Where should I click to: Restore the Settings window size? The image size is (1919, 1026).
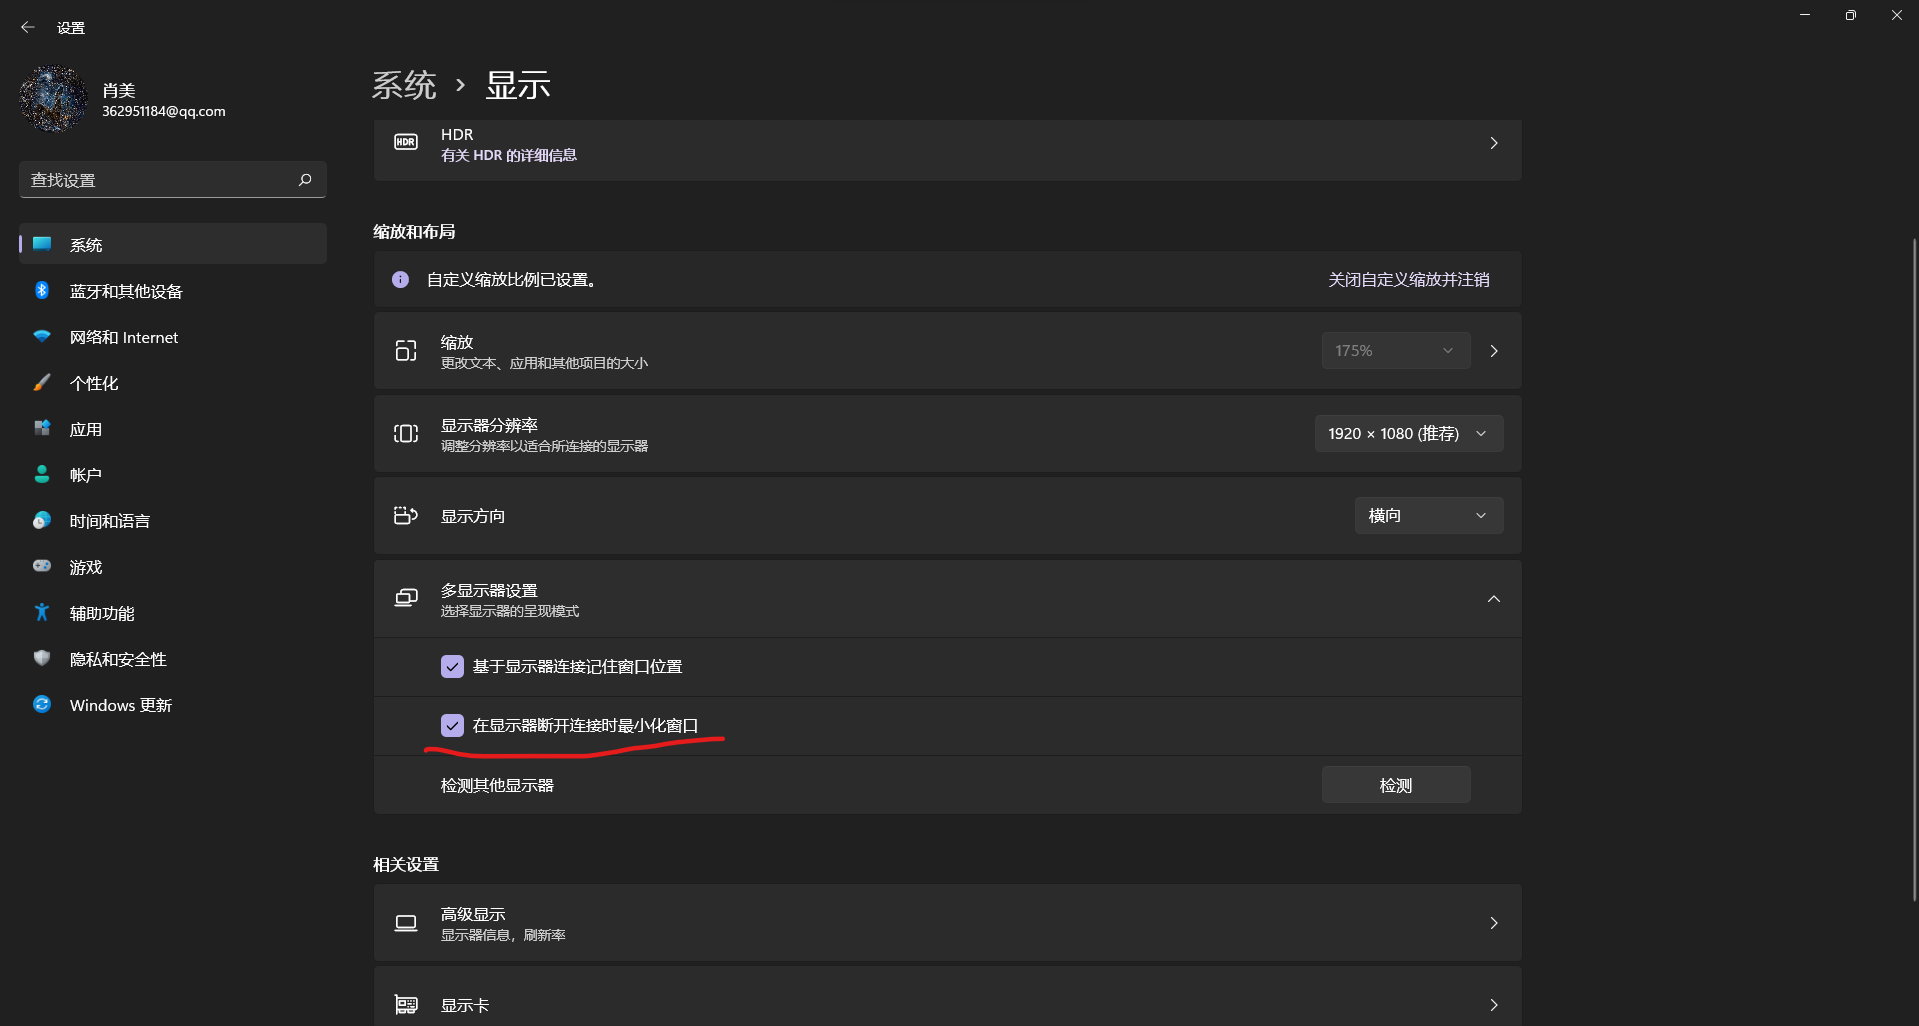(1851, 15)
